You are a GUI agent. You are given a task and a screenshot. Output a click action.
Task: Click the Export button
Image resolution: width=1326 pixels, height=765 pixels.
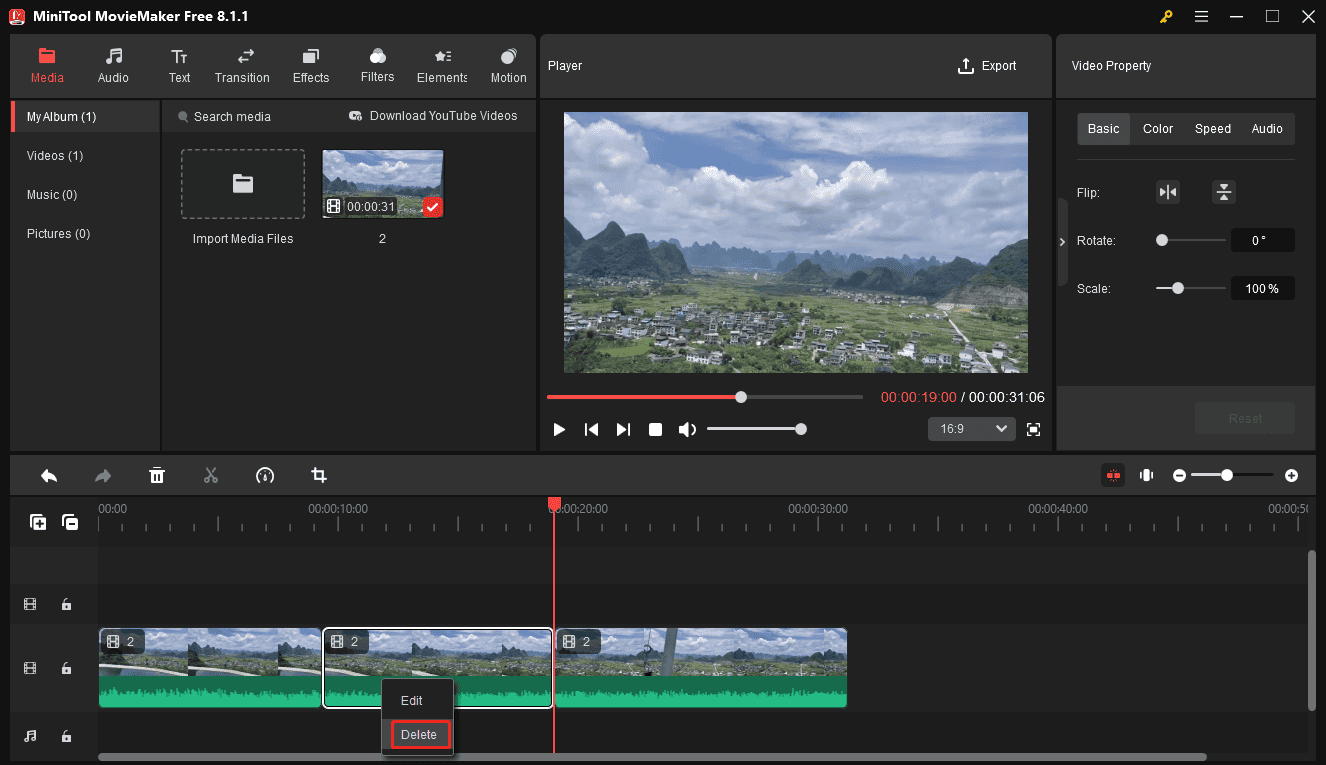click(986, 66)
